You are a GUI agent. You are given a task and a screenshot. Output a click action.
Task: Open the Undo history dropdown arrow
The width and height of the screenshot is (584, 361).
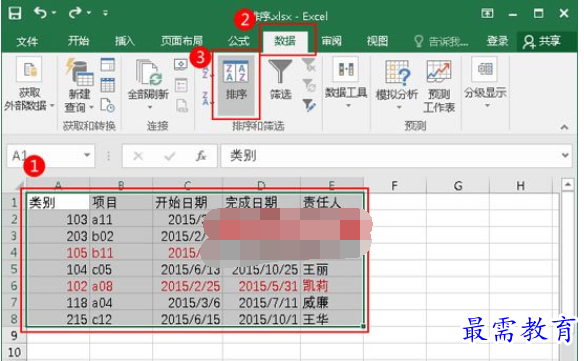(x=54, y=13)
